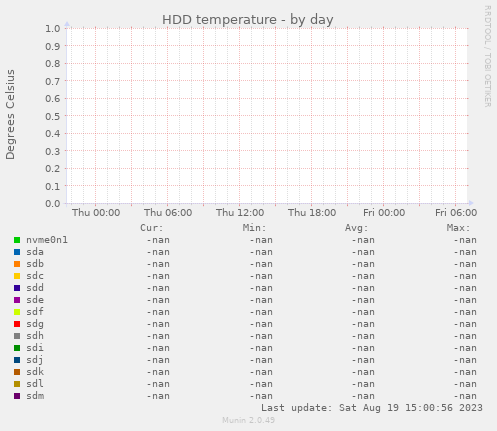Click the sdg Min -nan value
The width and height of the screenshot is (497, 431).
[261, 324]
